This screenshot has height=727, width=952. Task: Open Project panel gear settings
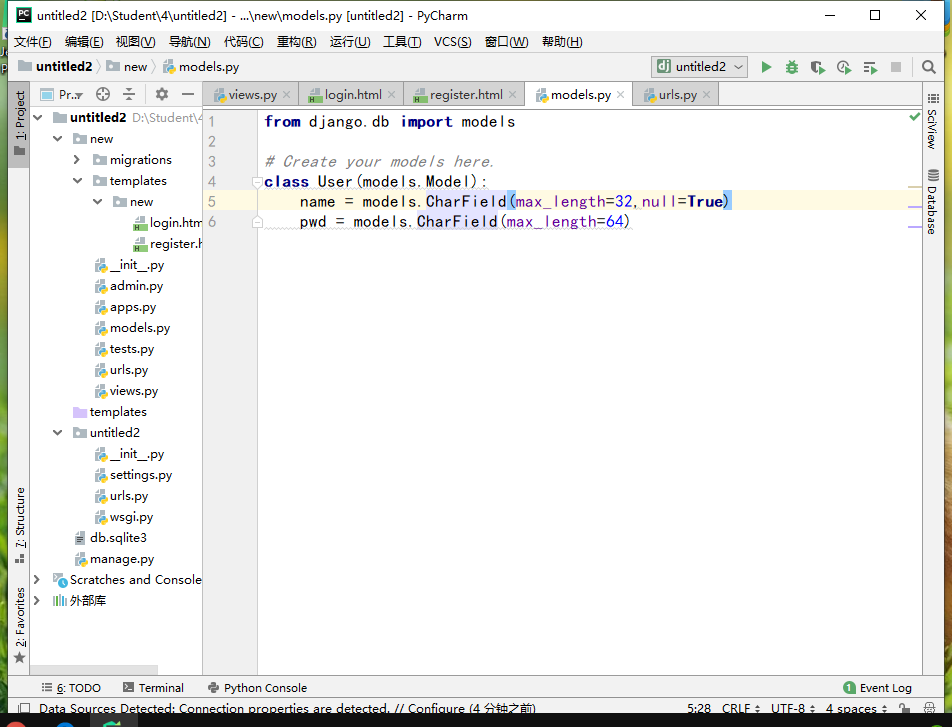(x=162, y=94)
